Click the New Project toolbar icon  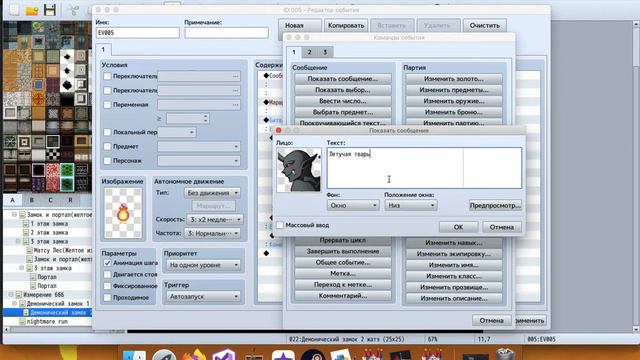pos(14,9)
